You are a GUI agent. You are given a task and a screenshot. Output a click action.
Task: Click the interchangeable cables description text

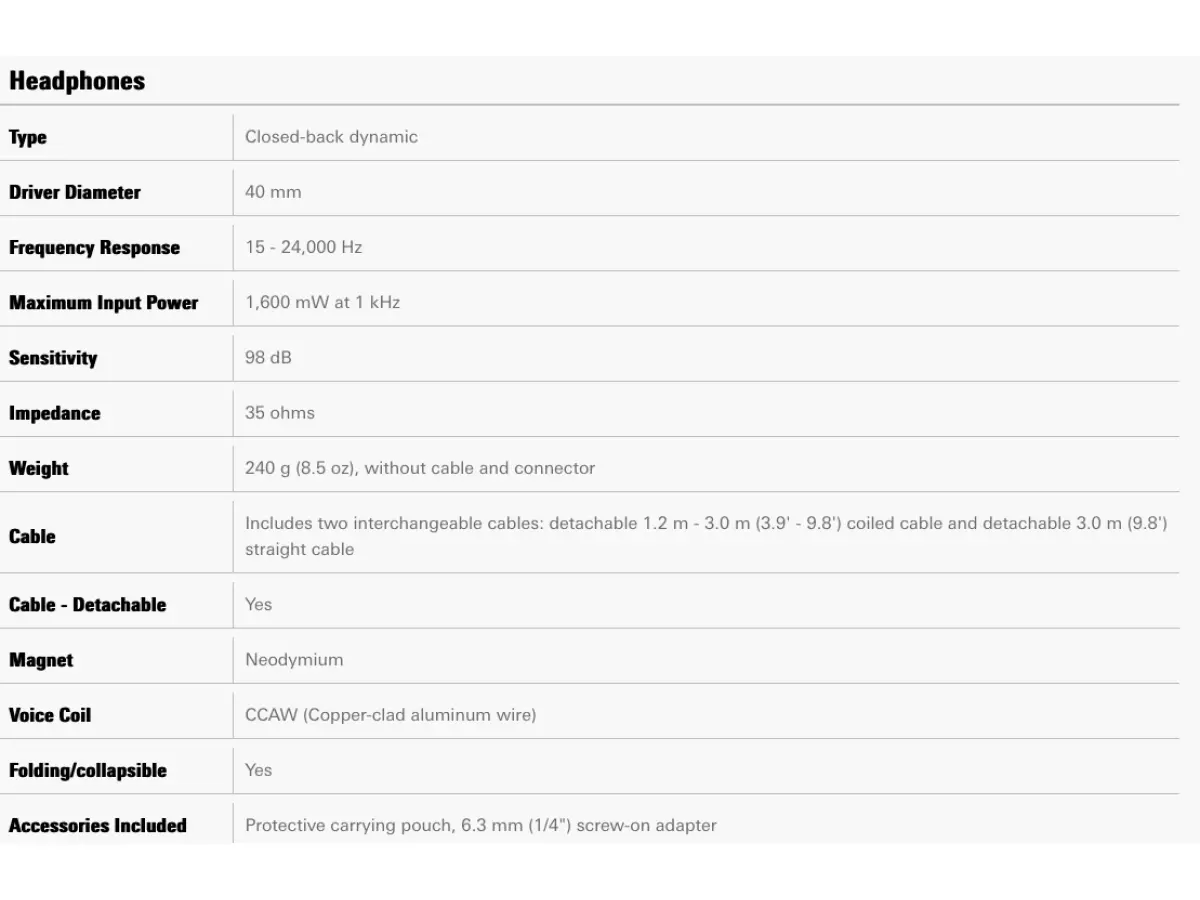[x=706, y=536]
